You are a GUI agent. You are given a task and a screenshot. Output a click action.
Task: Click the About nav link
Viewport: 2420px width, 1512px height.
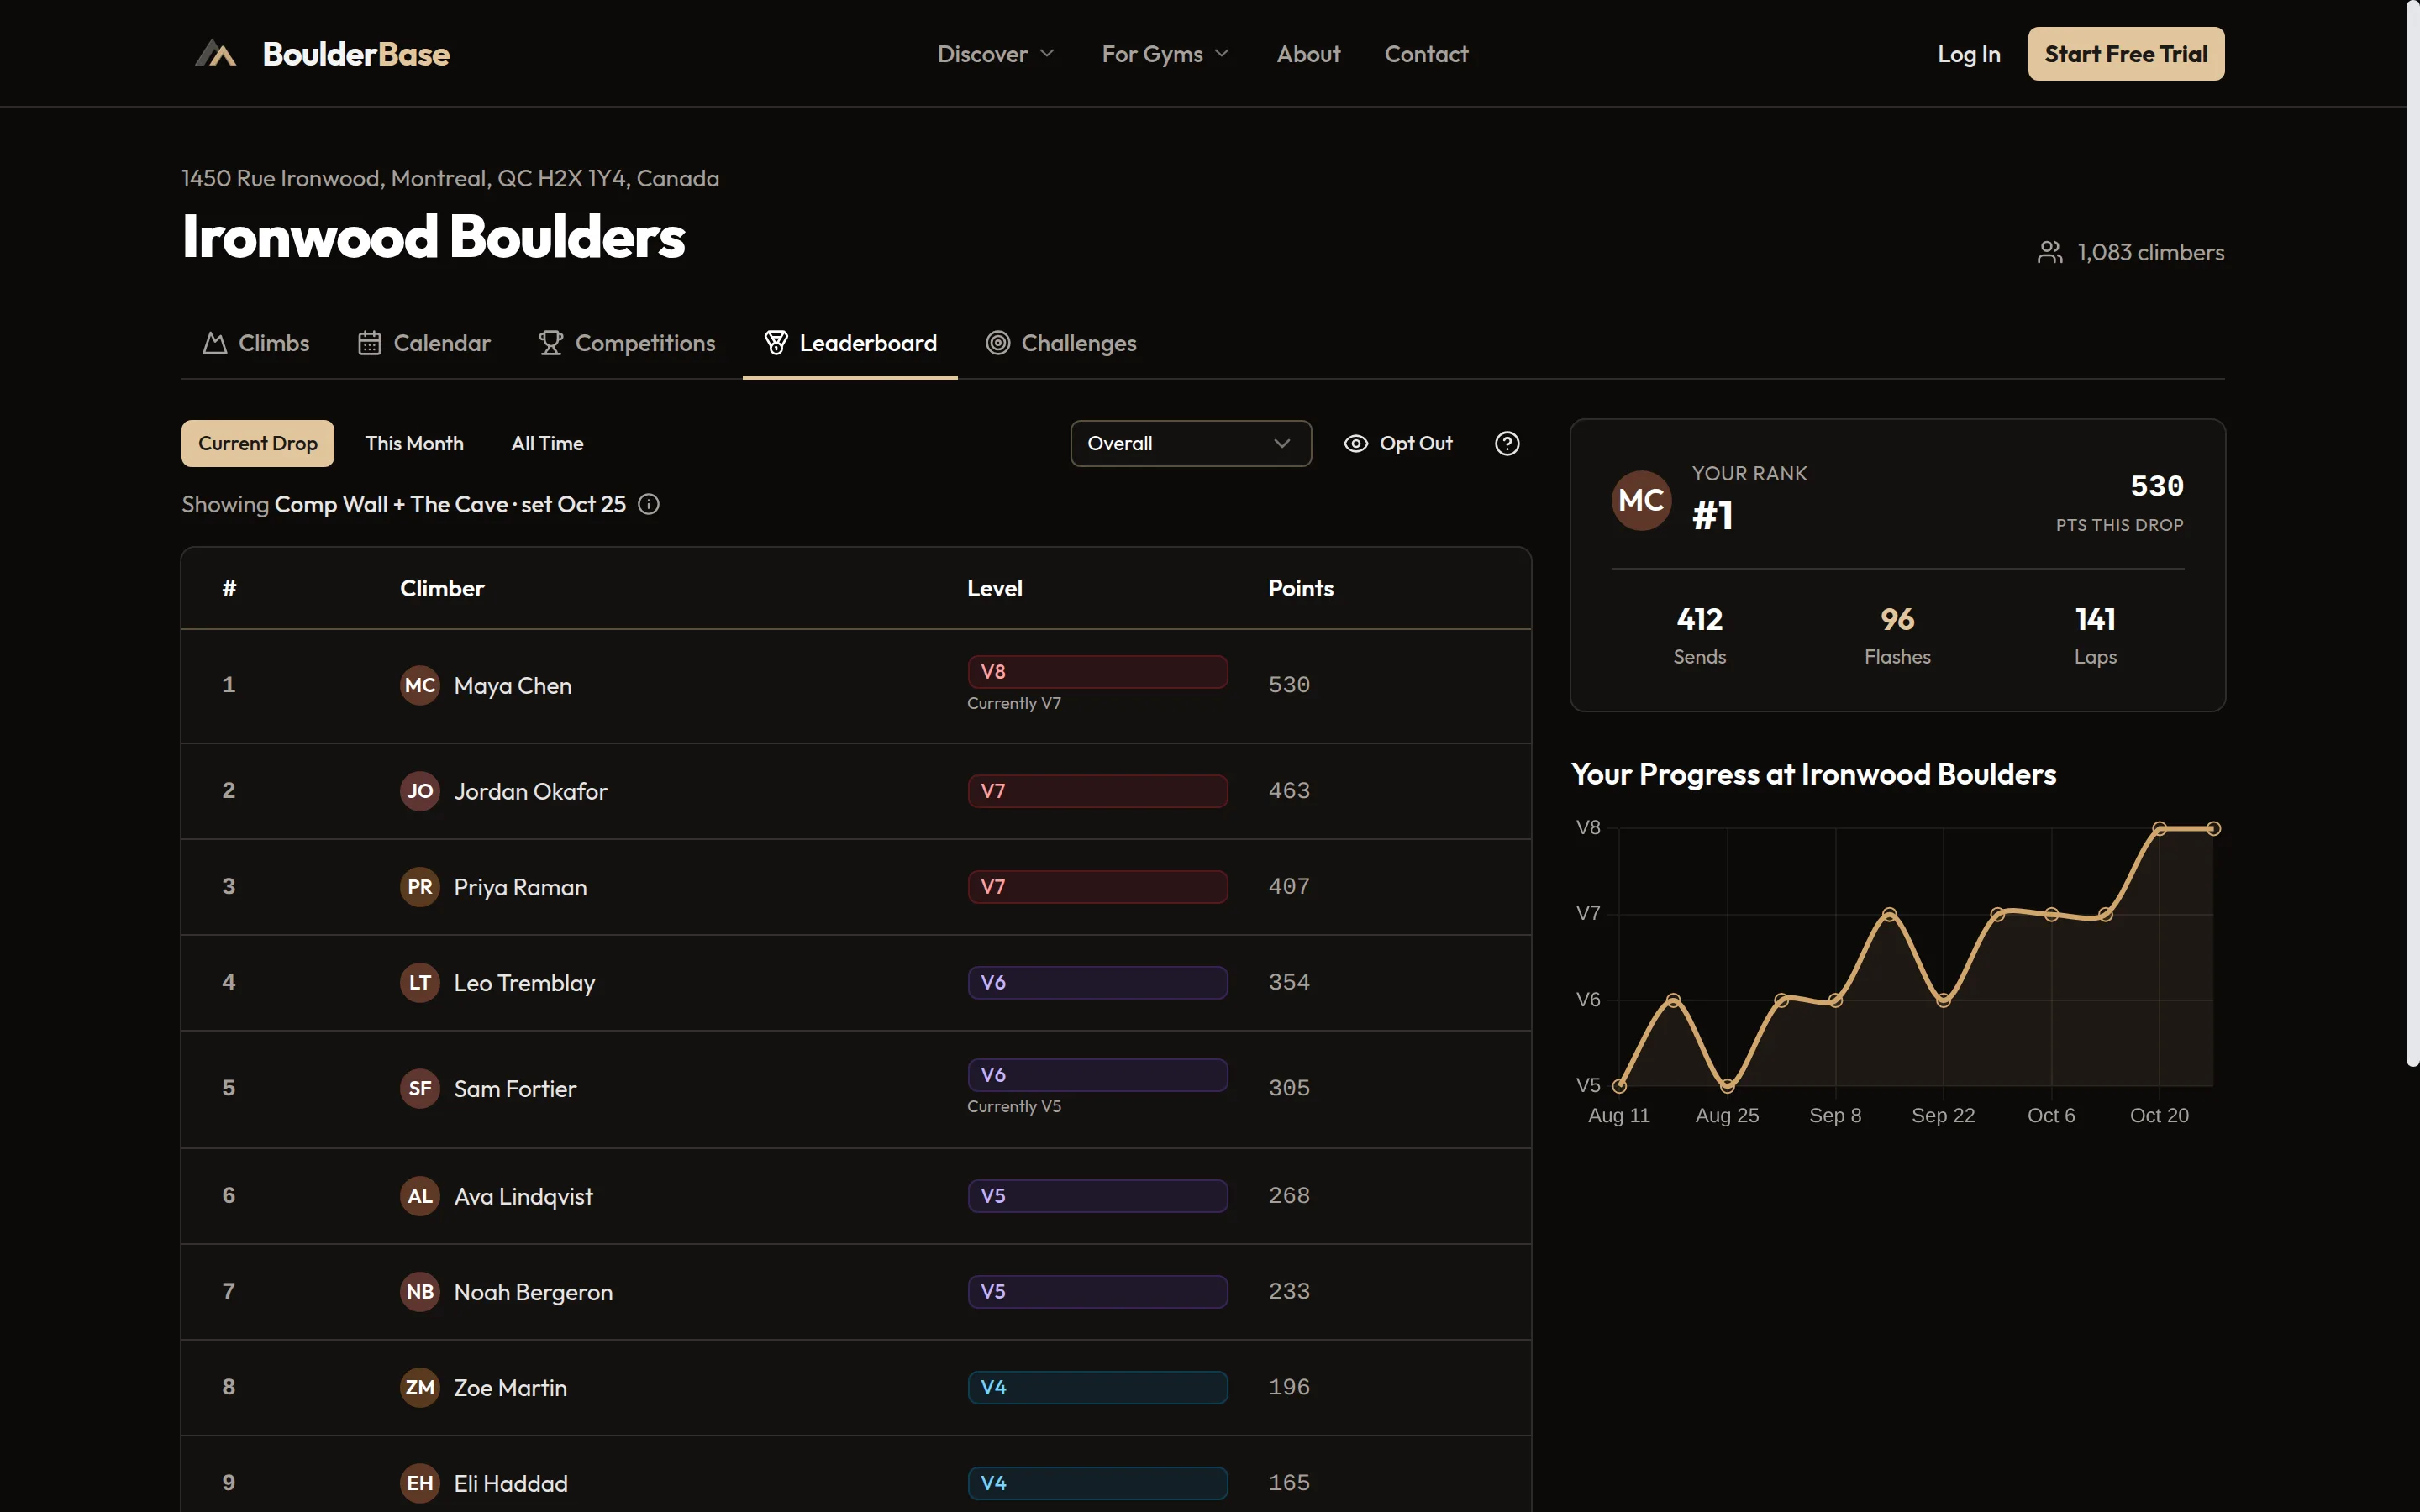click(x=1308, y=54)
